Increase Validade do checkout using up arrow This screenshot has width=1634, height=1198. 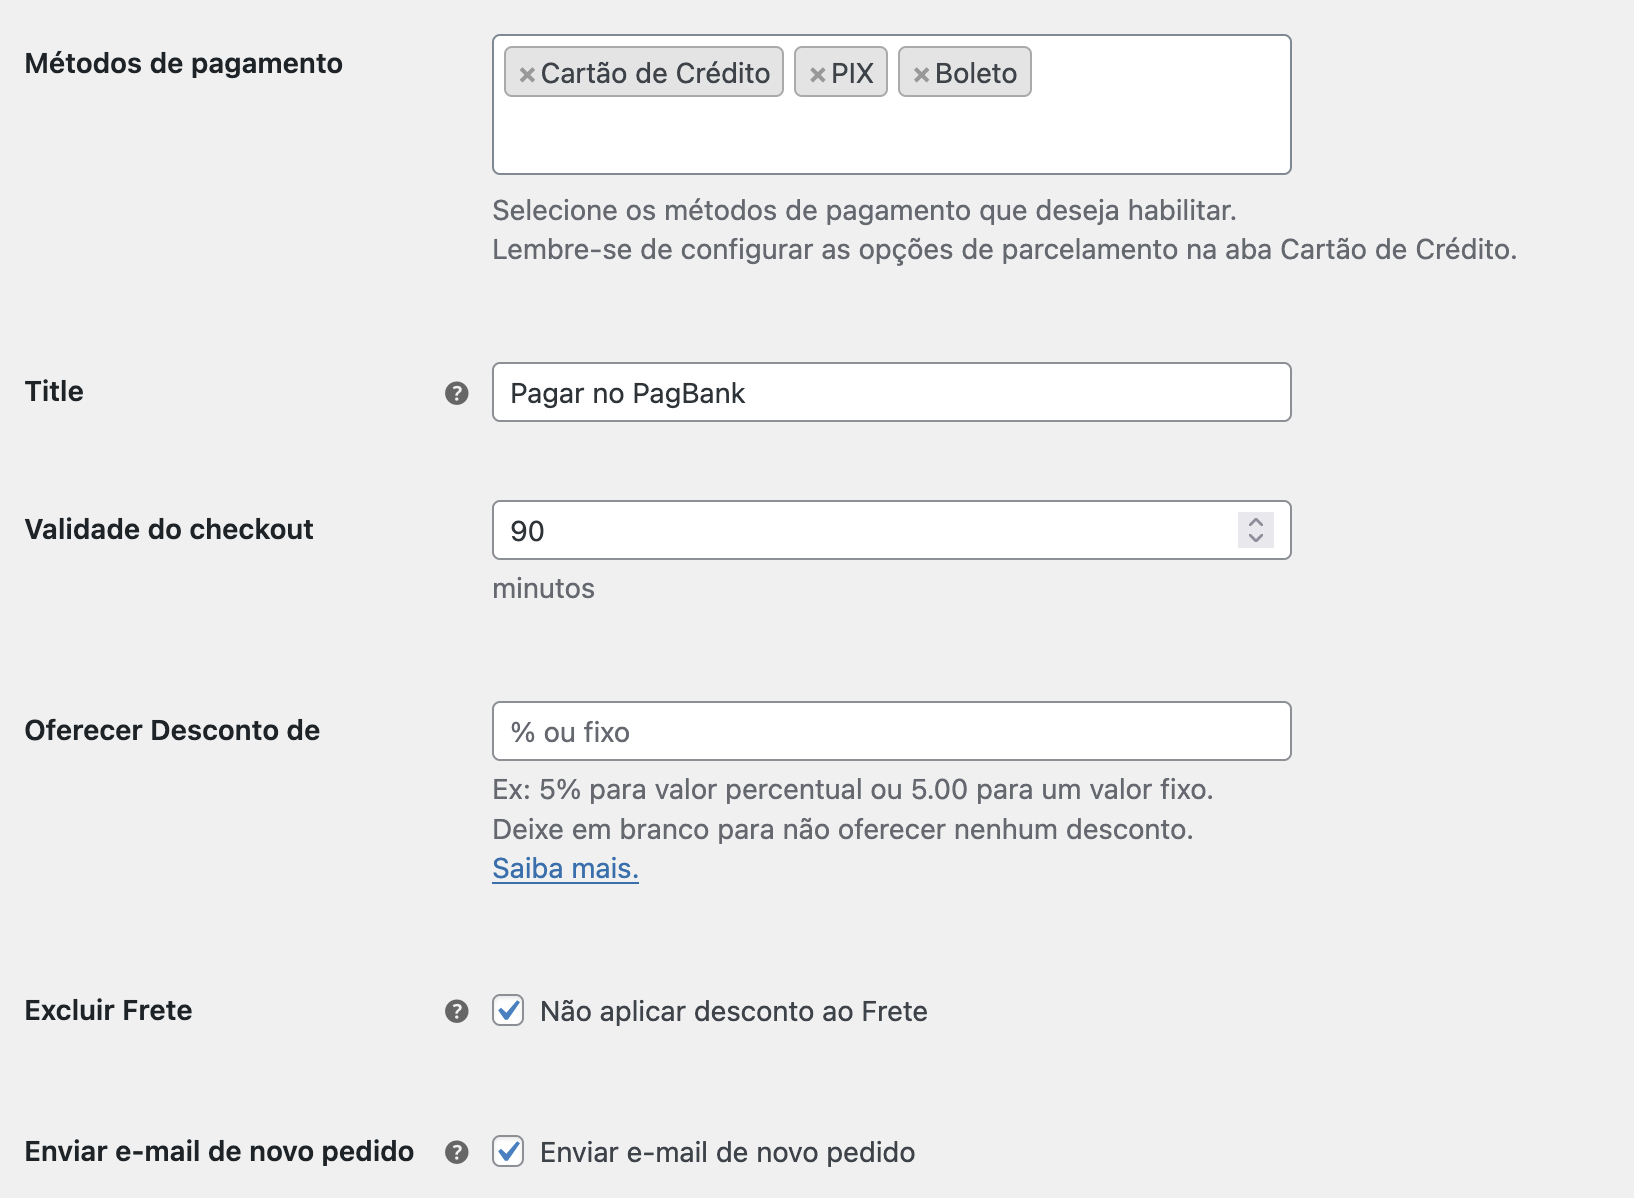[x=1256, y=521]
